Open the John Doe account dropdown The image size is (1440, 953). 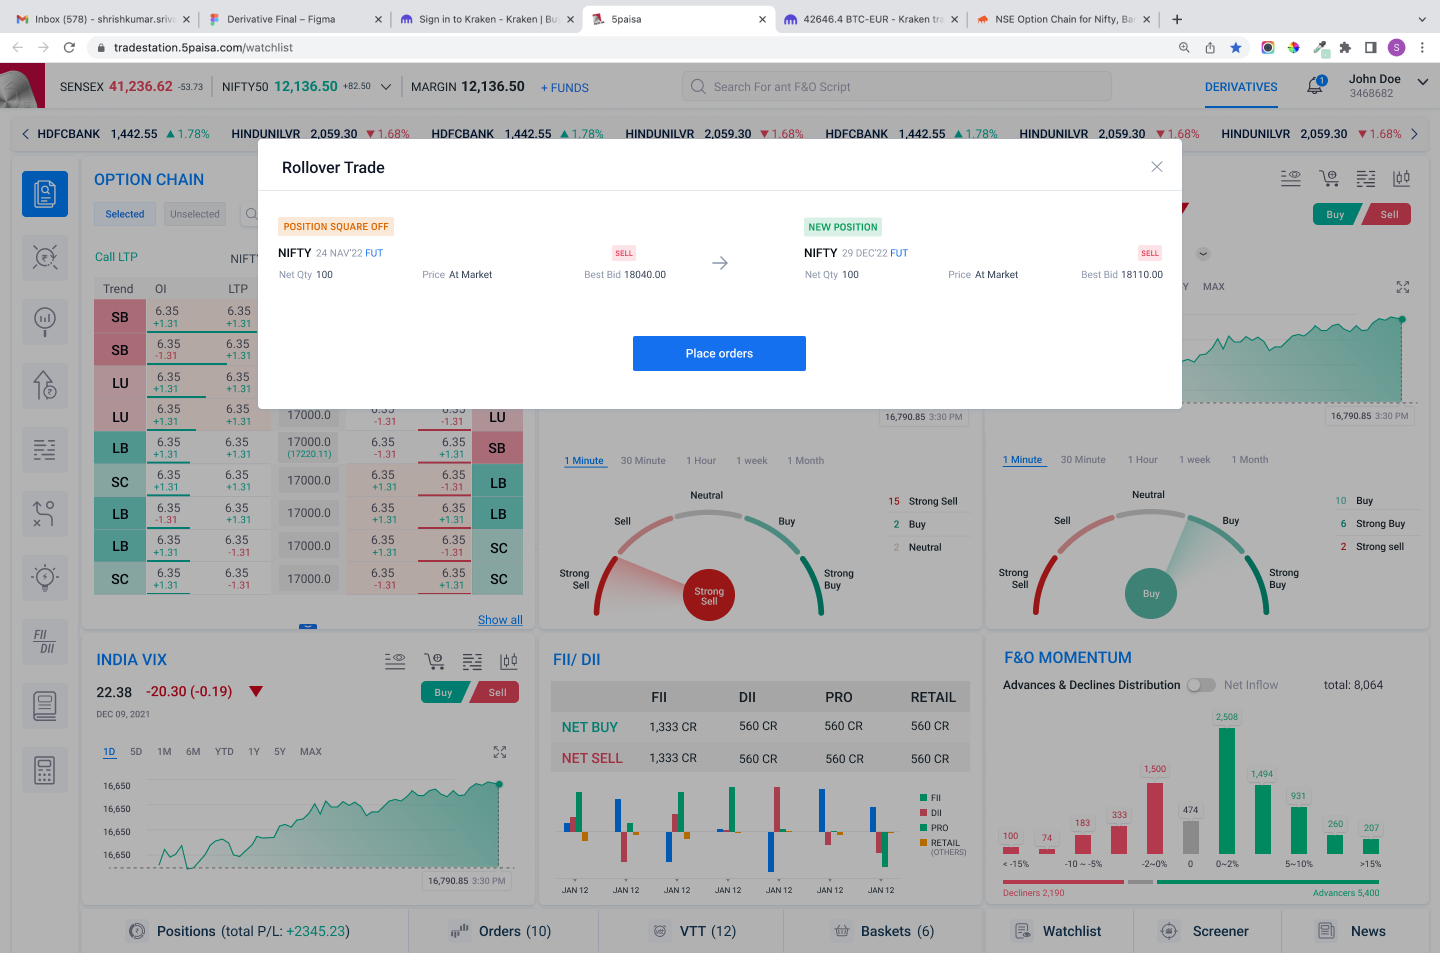[1422, 82]
